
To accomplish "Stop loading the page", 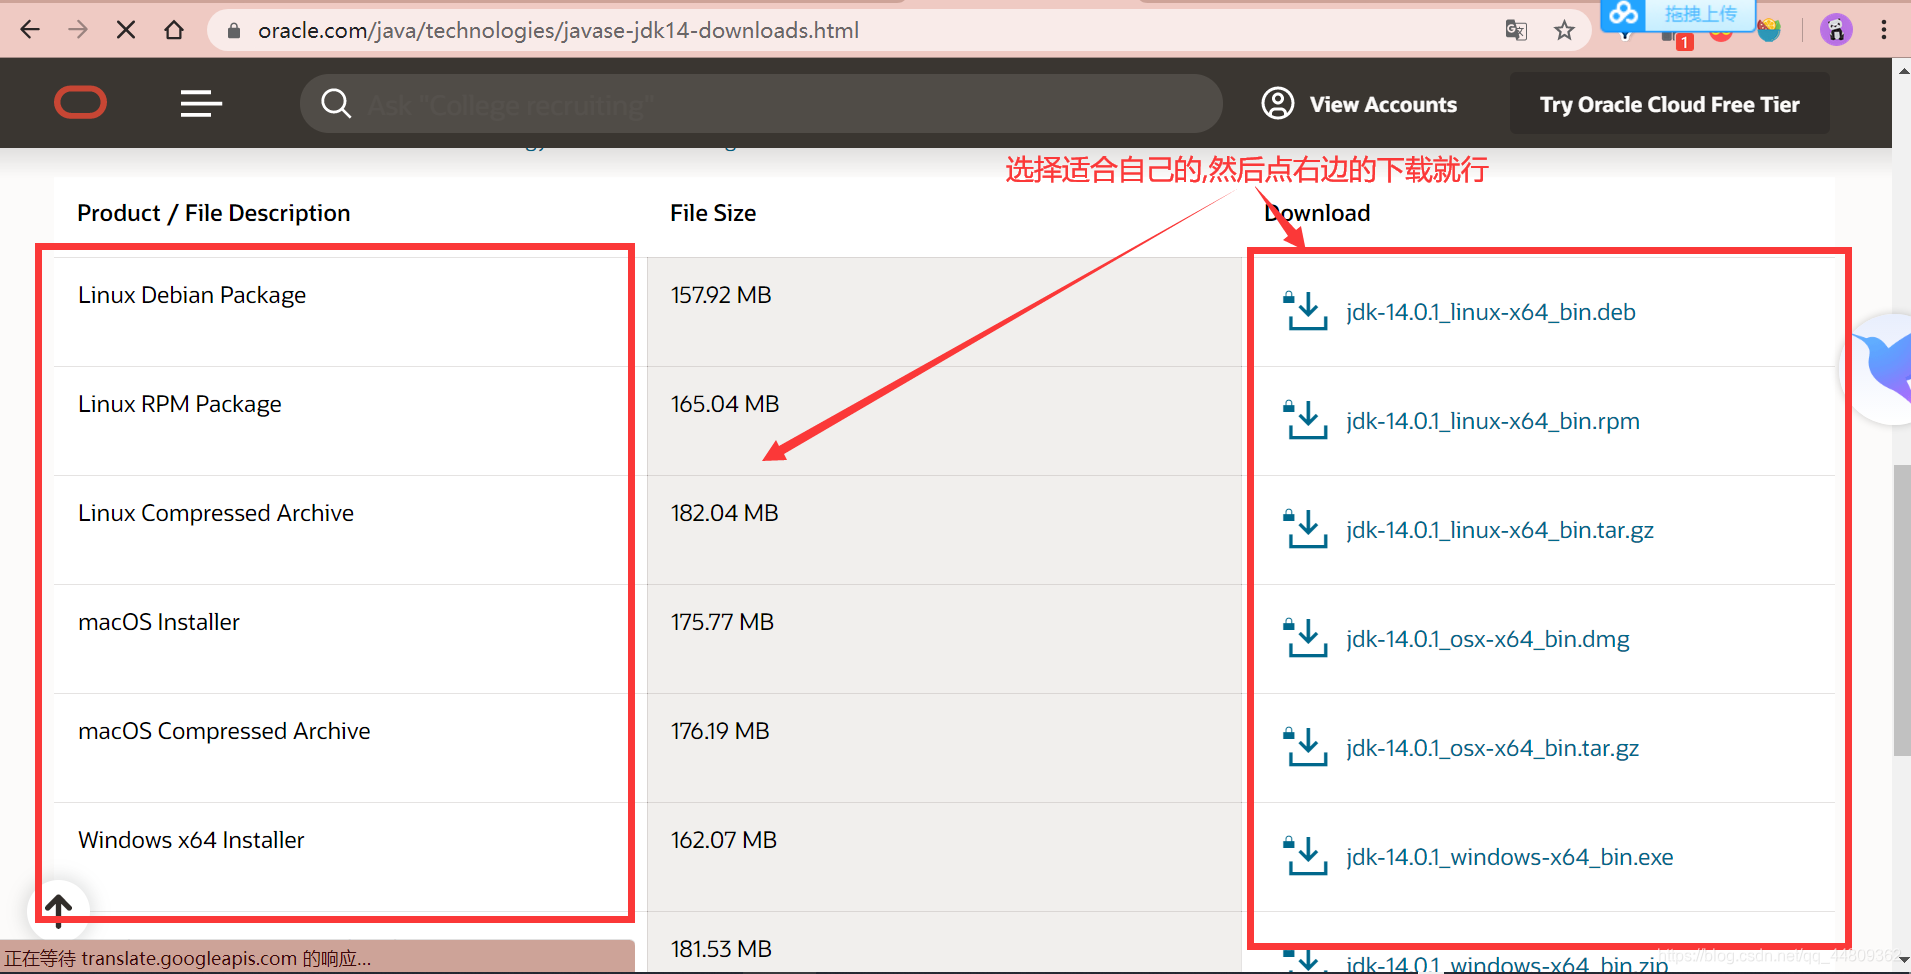I will click(126, 30).
